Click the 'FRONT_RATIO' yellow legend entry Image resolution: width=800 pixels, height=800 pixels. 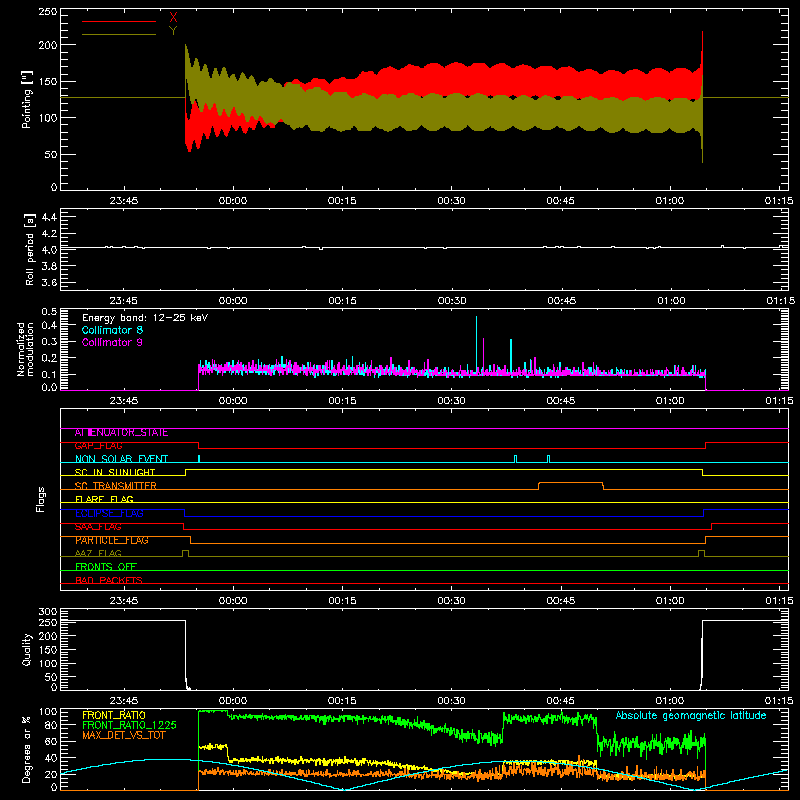coord(113,715)
